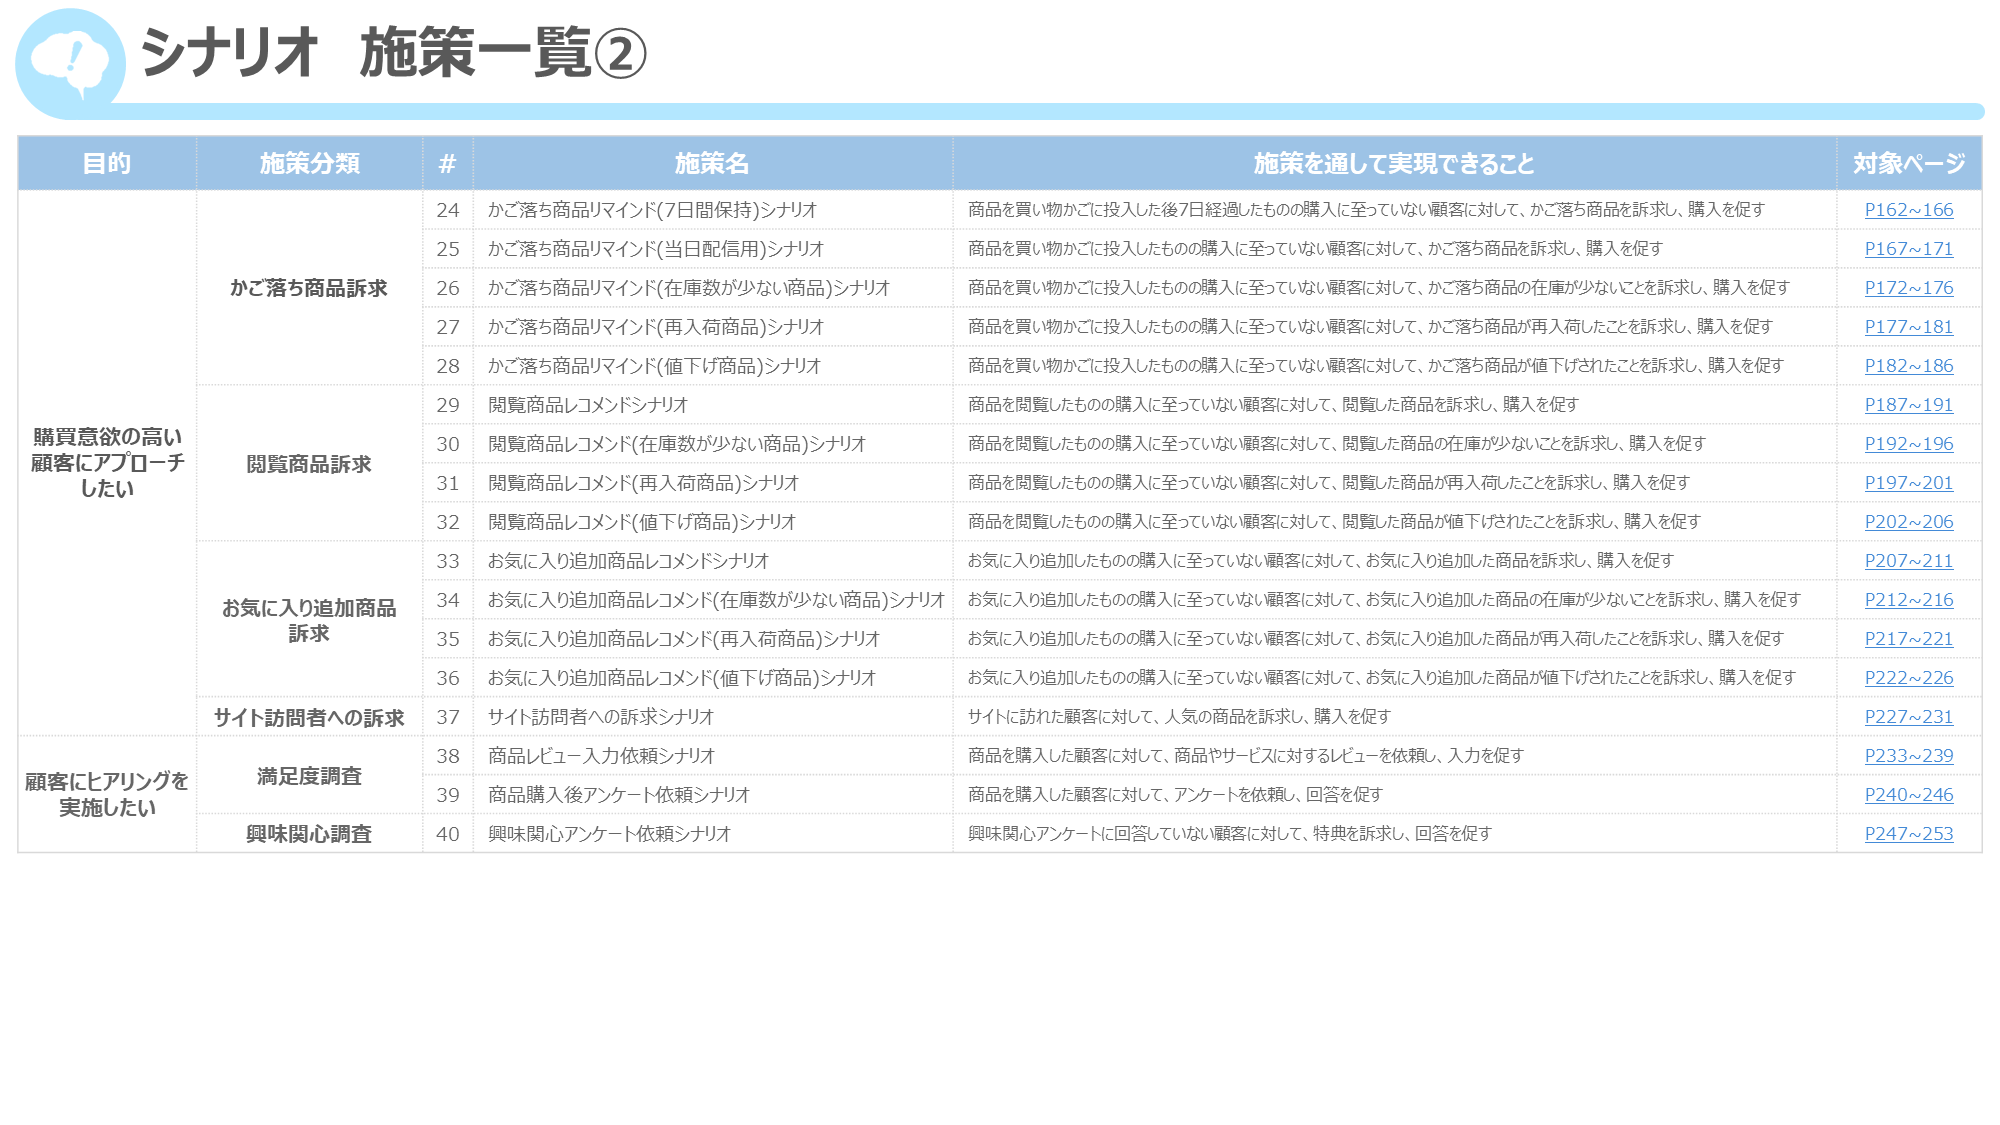Click the 施策分類 column header
The width and height of the screenshot is (2000, 1125).
309,163
